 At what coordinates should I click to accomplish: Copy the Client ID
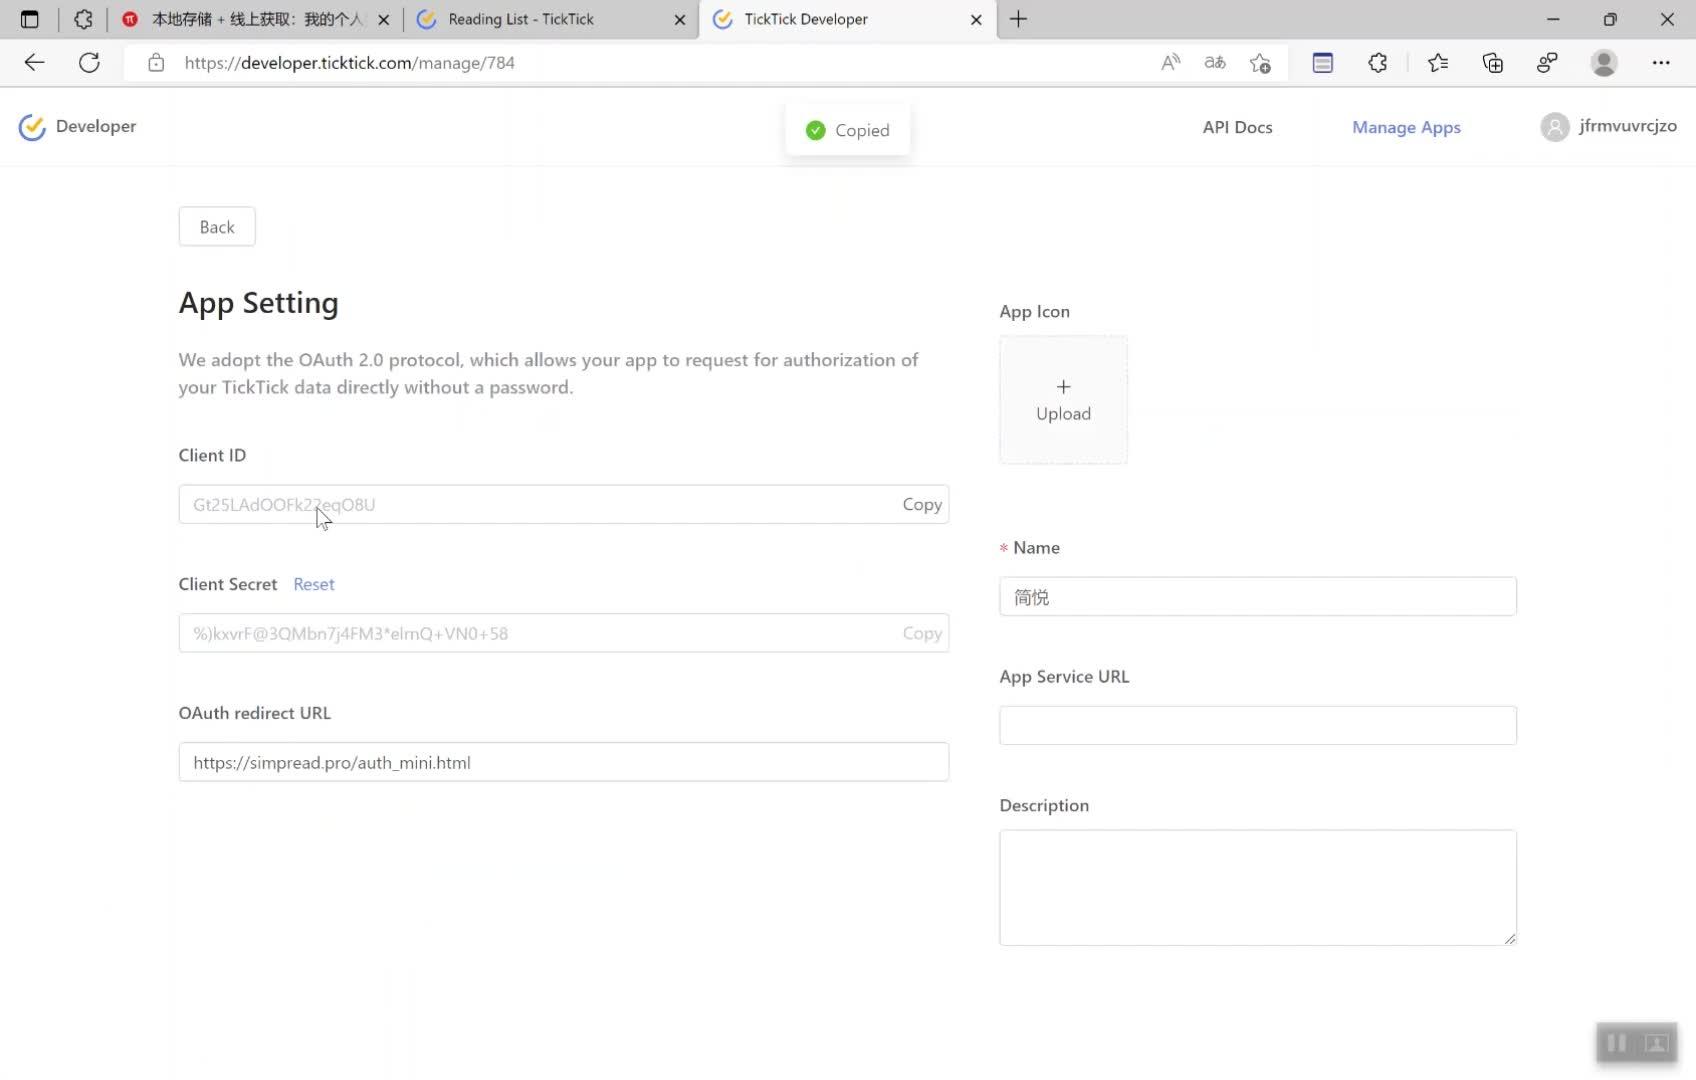pos(922,505)
